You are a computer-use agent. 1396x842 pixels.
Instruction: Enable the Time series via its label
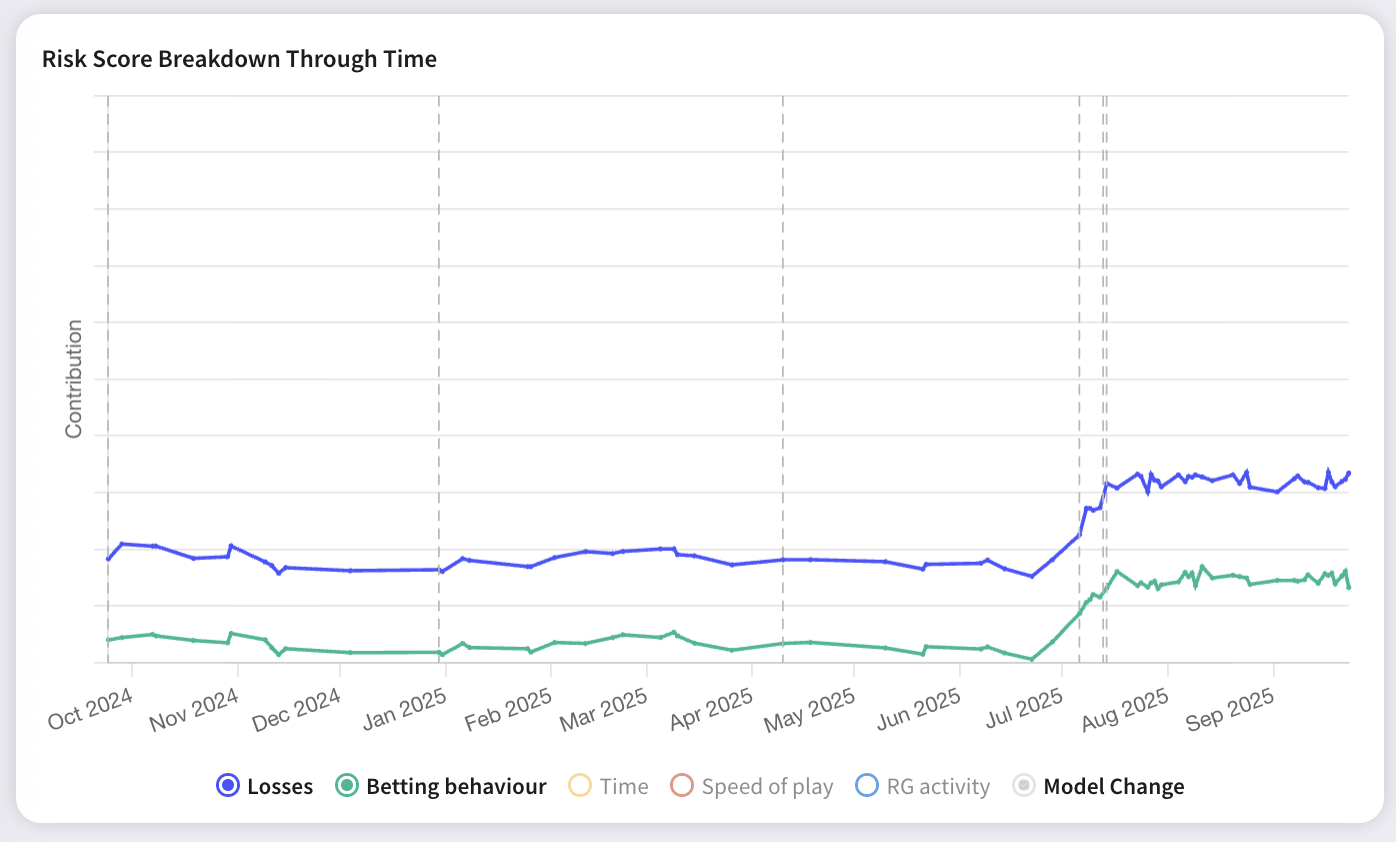click(624, 787)
